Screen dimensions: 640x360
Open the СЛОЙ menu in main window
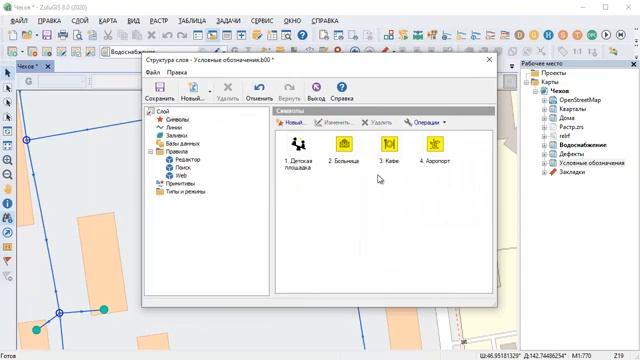click(80, 21)
